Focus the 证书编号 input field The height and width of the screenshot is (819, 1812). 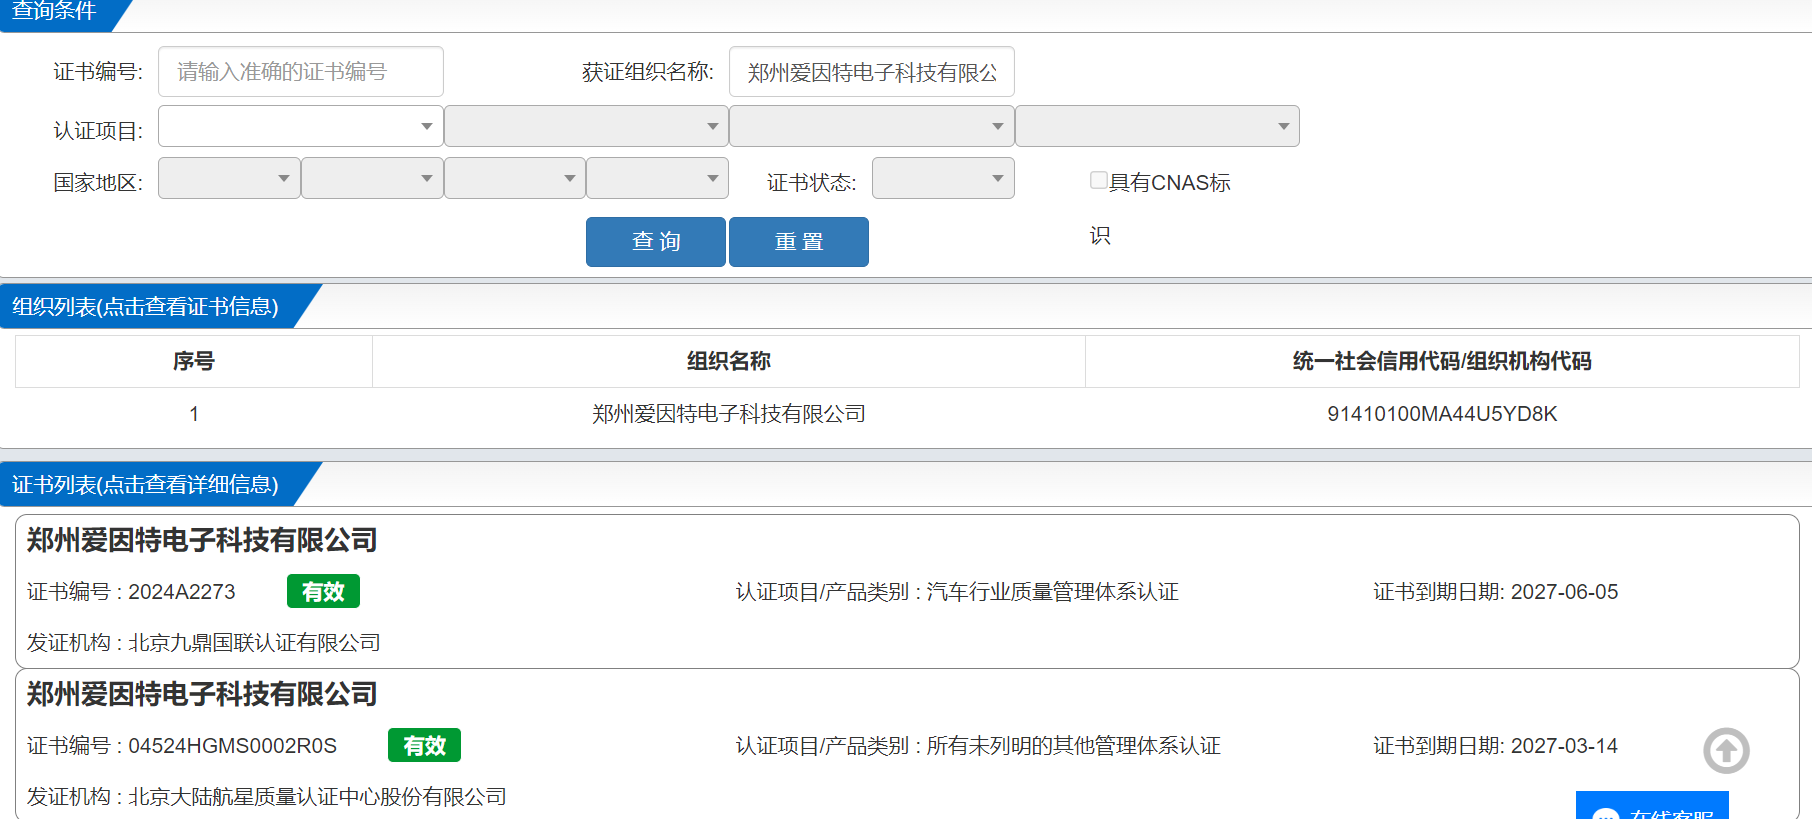tap(301, 72)
